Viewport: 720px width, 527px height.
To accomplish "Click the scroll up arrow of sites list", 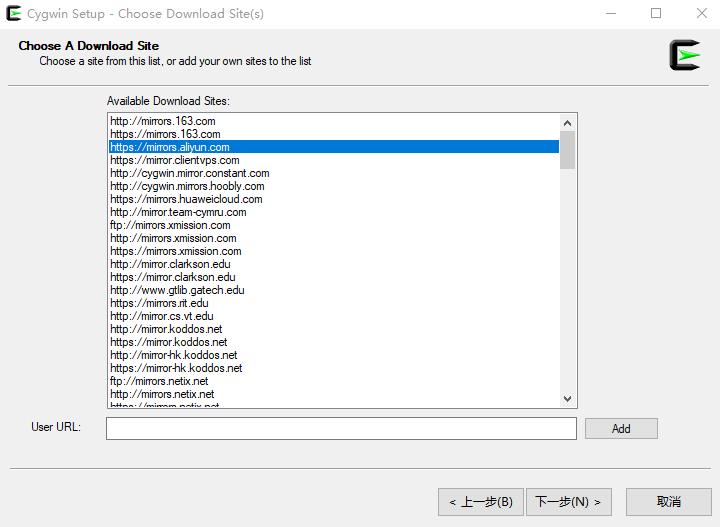I will click(x=568, y=123).
